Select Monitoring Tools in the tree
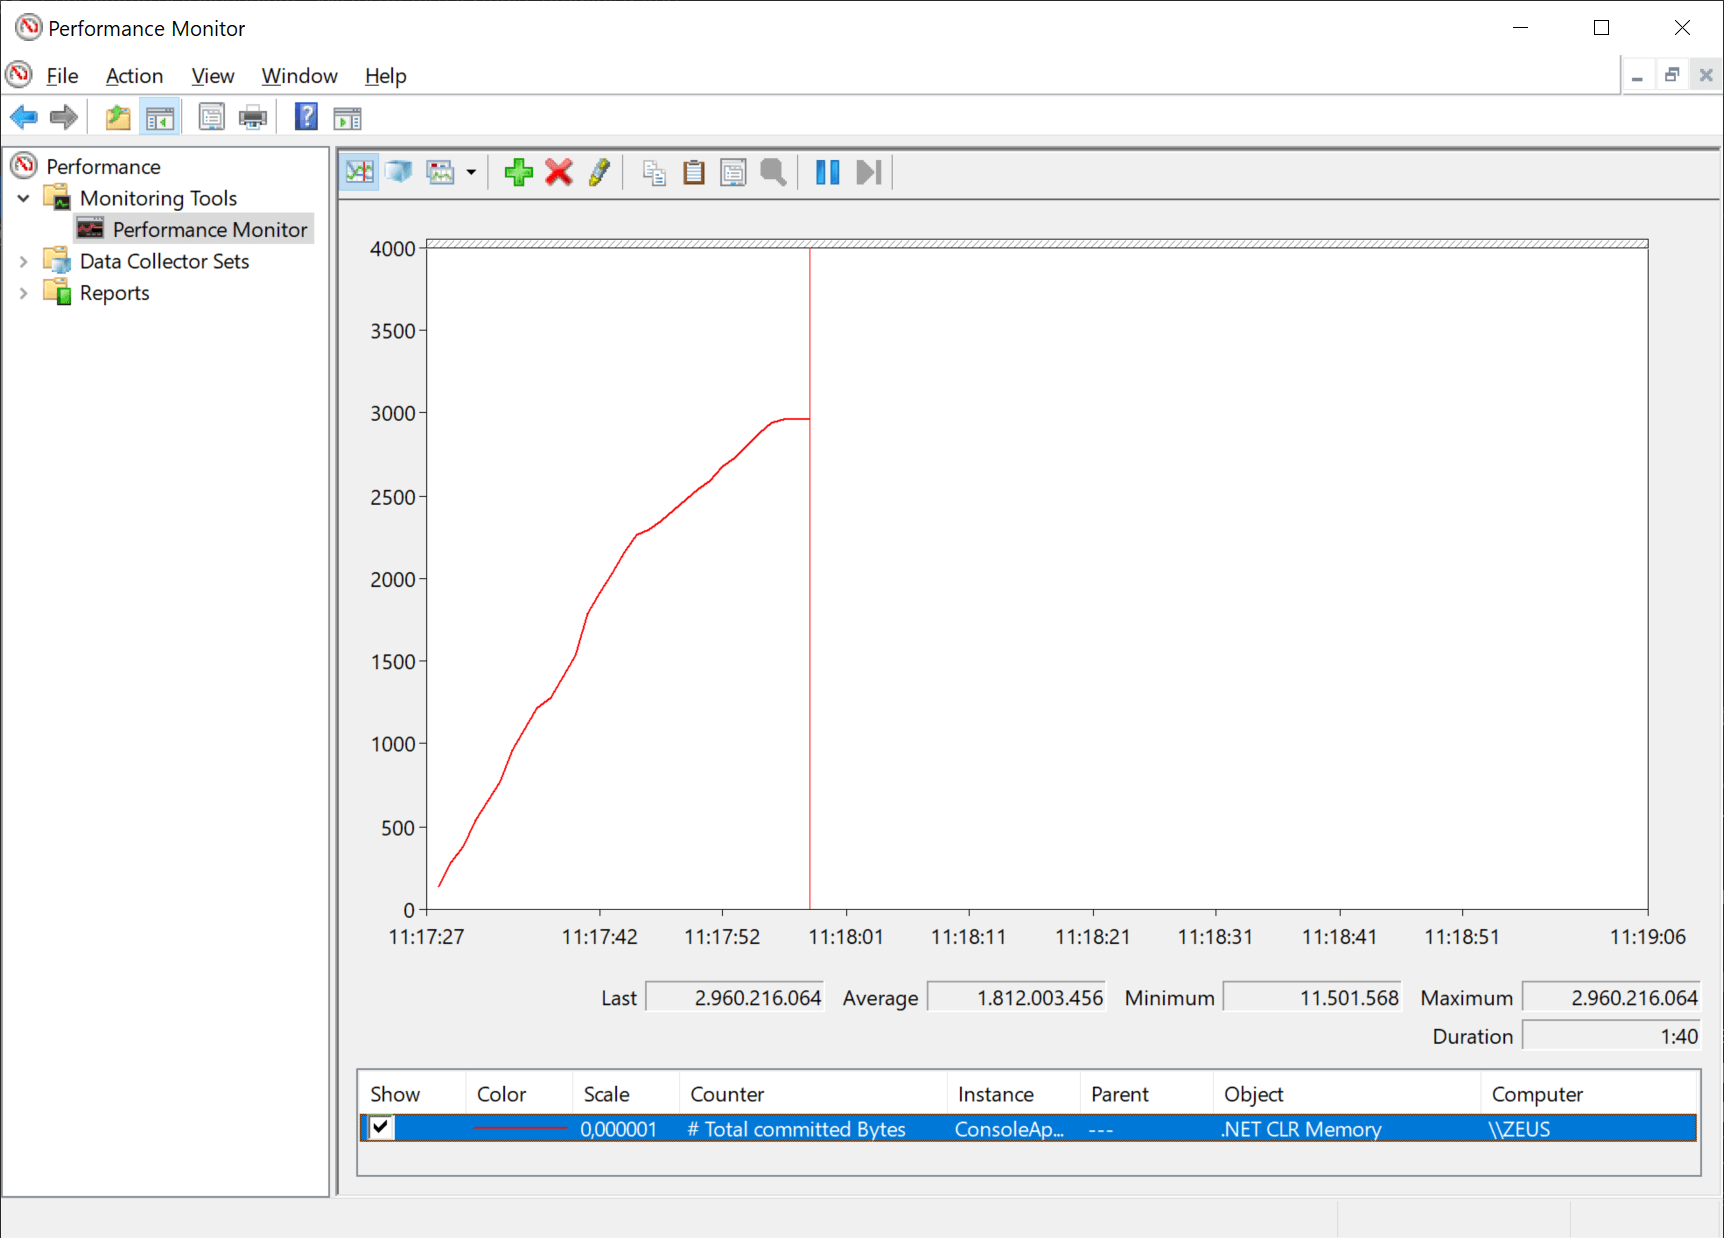Viewport: 1724px width, 1238px height. pyautogui.click(x=158, y=198)
